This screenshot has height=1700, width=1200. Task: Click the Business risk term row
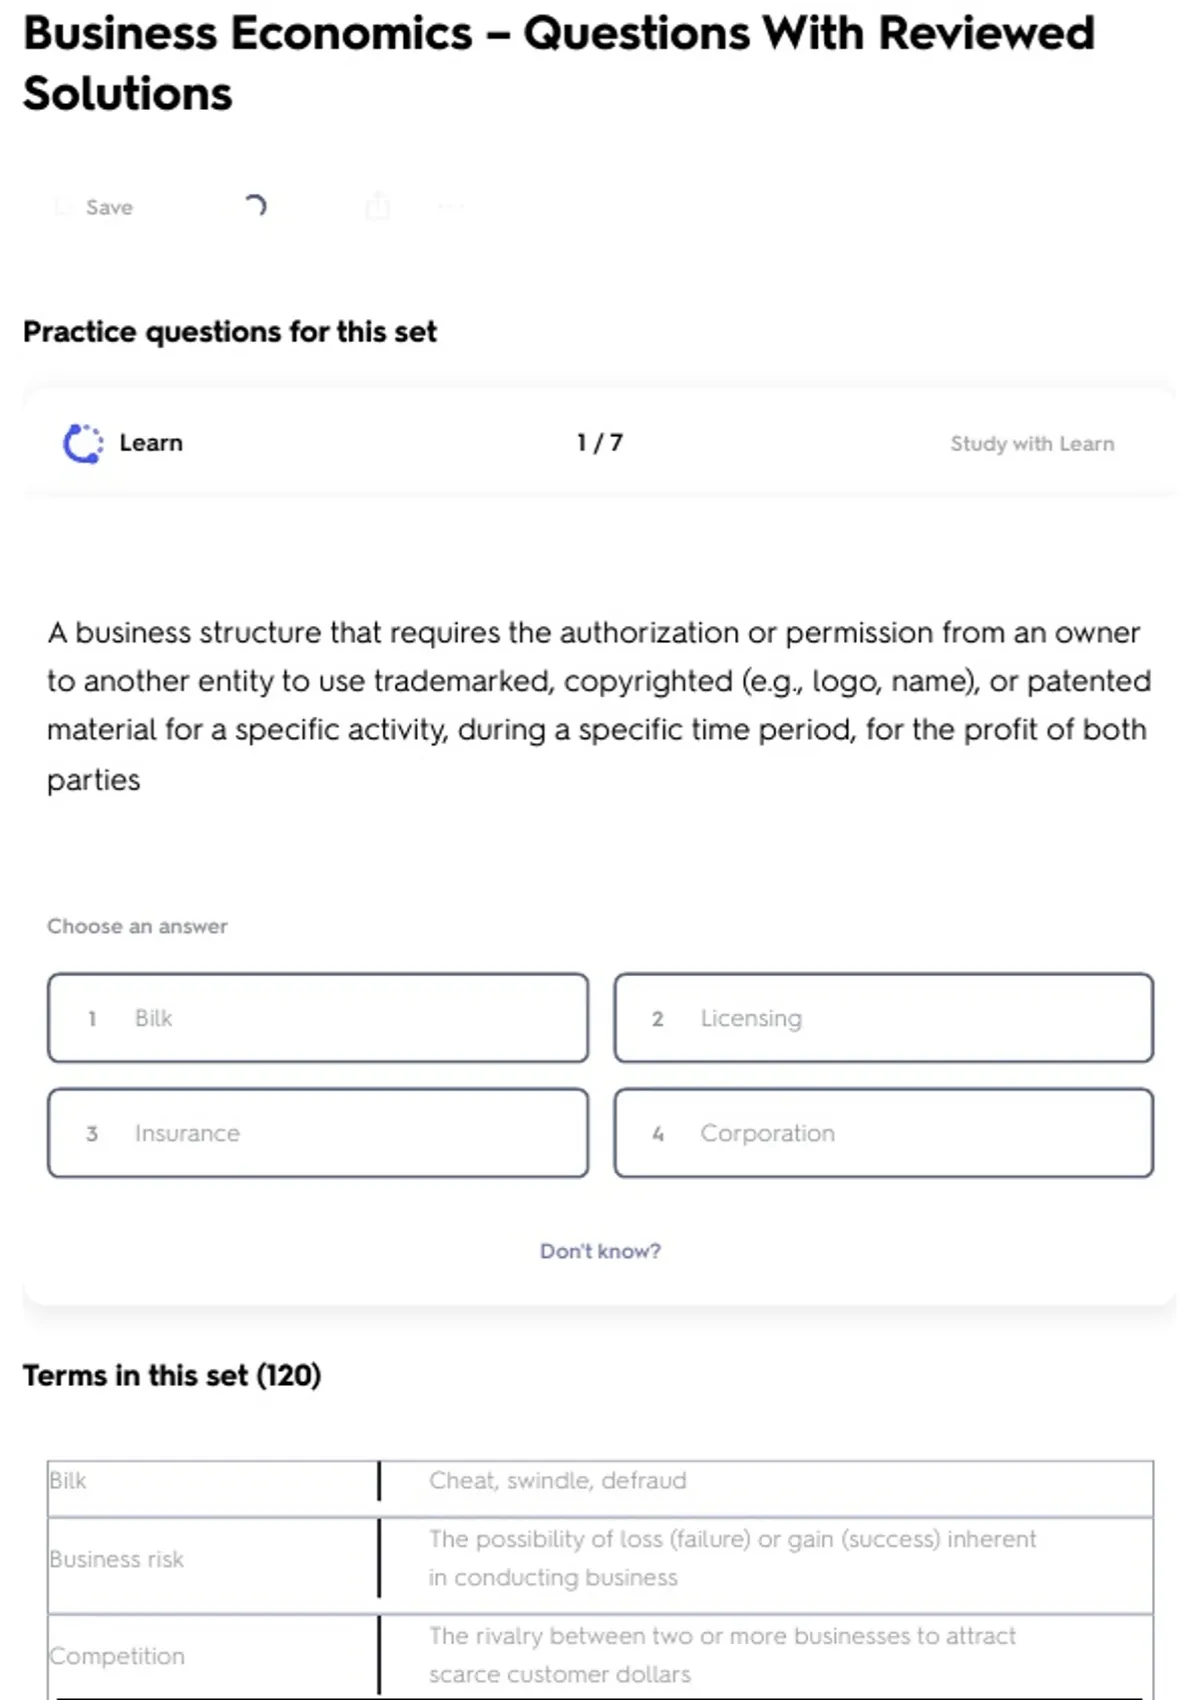[117, 1559]
